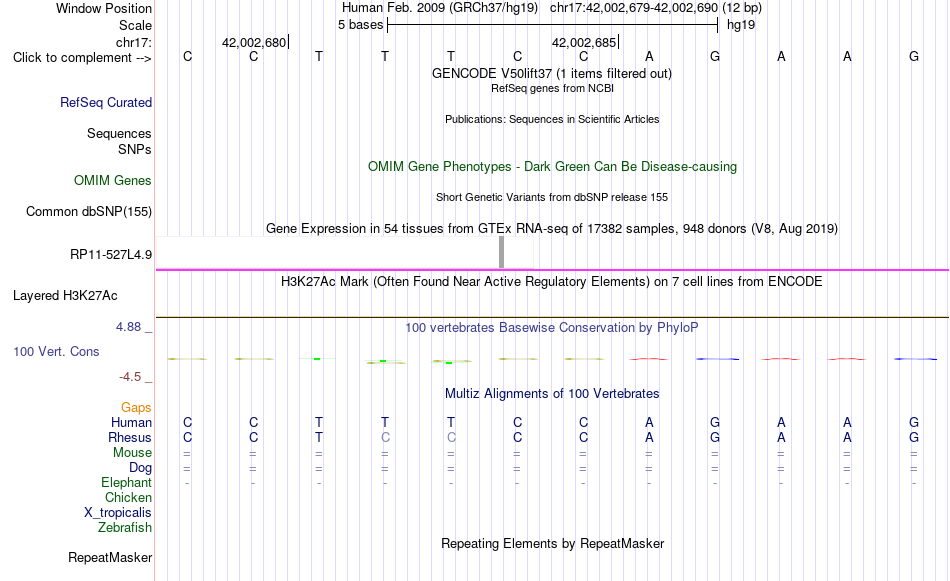This screenshot has height=581, width=950.
Task: Click the 42,002,685 ruler position
Action: [584, 42]
